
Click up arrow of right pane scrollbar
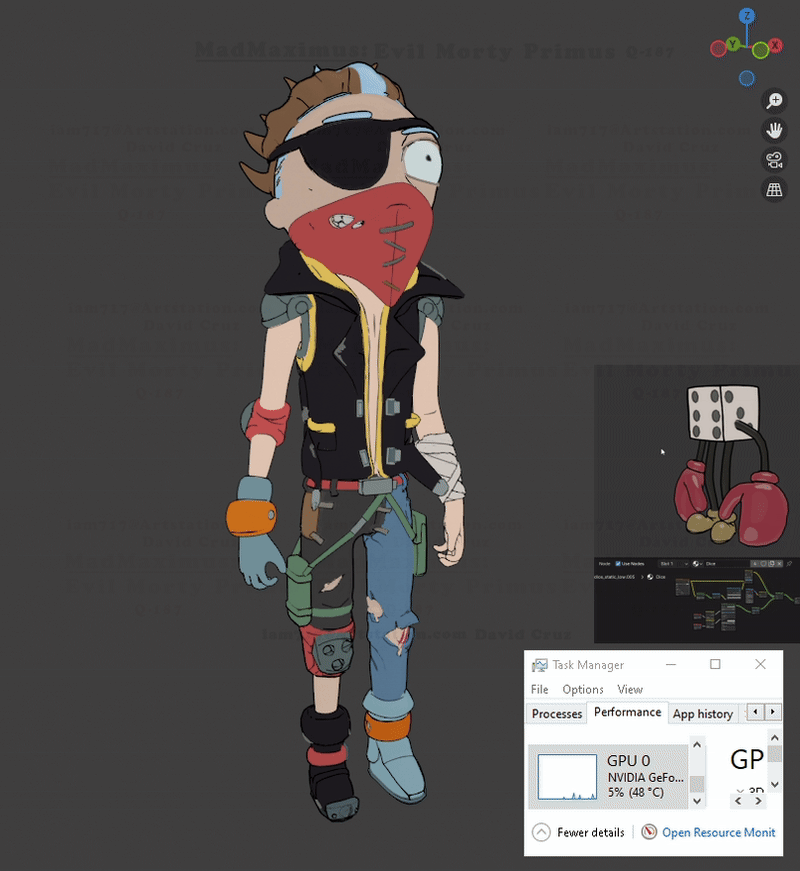775,738
